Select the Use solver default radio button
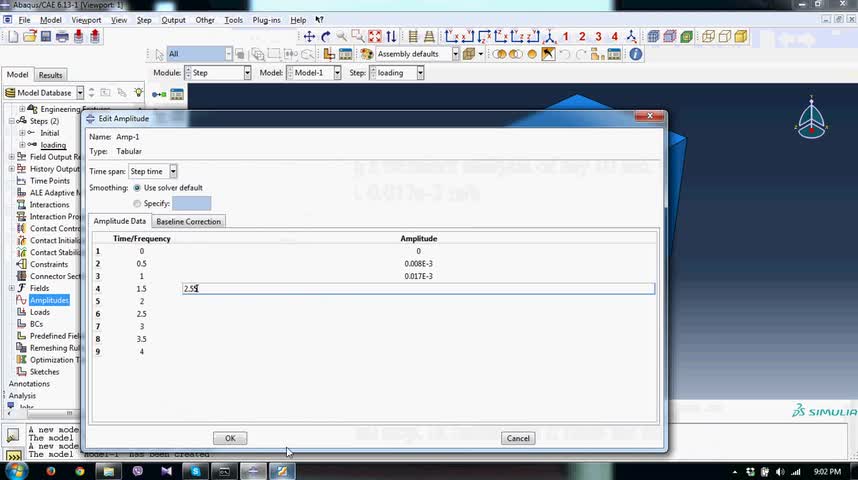 137,188
